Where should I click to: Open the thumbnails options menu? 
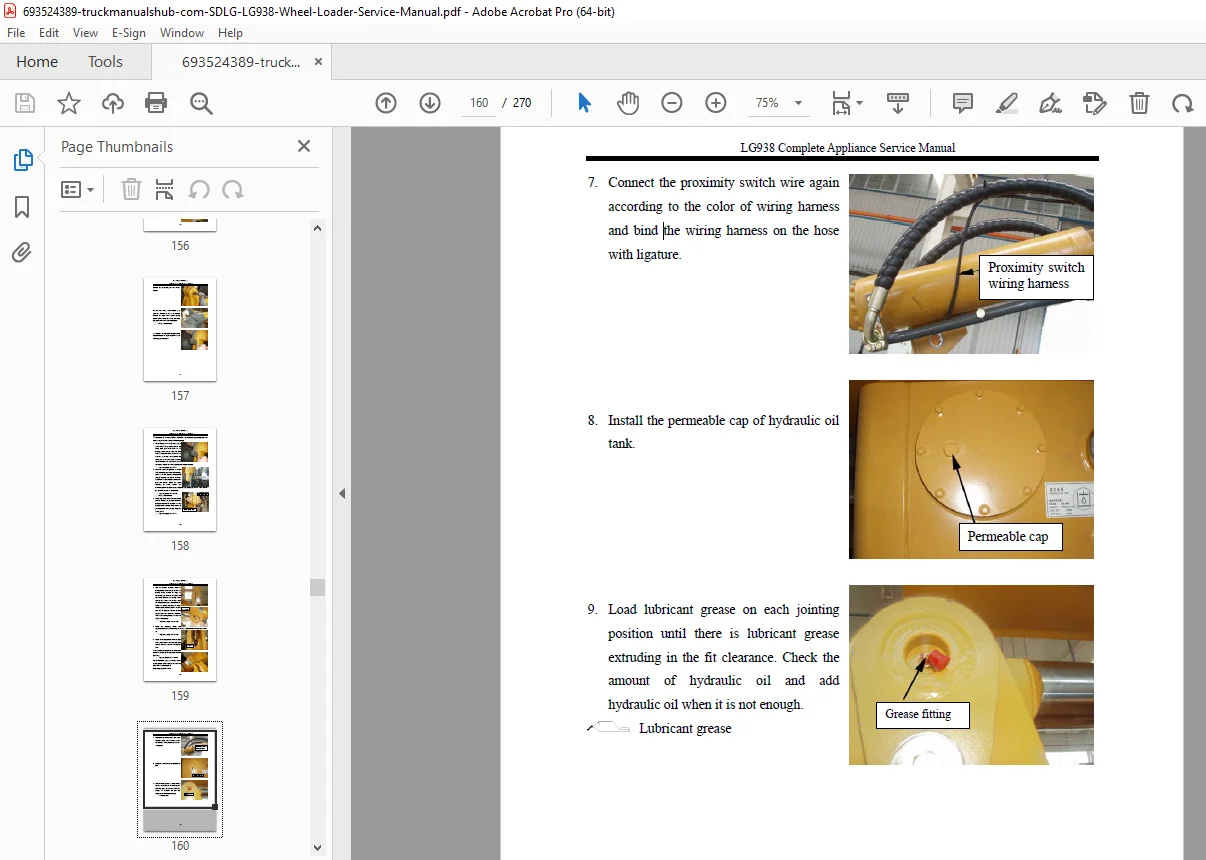pyautogui.click(x=78, y=190)
